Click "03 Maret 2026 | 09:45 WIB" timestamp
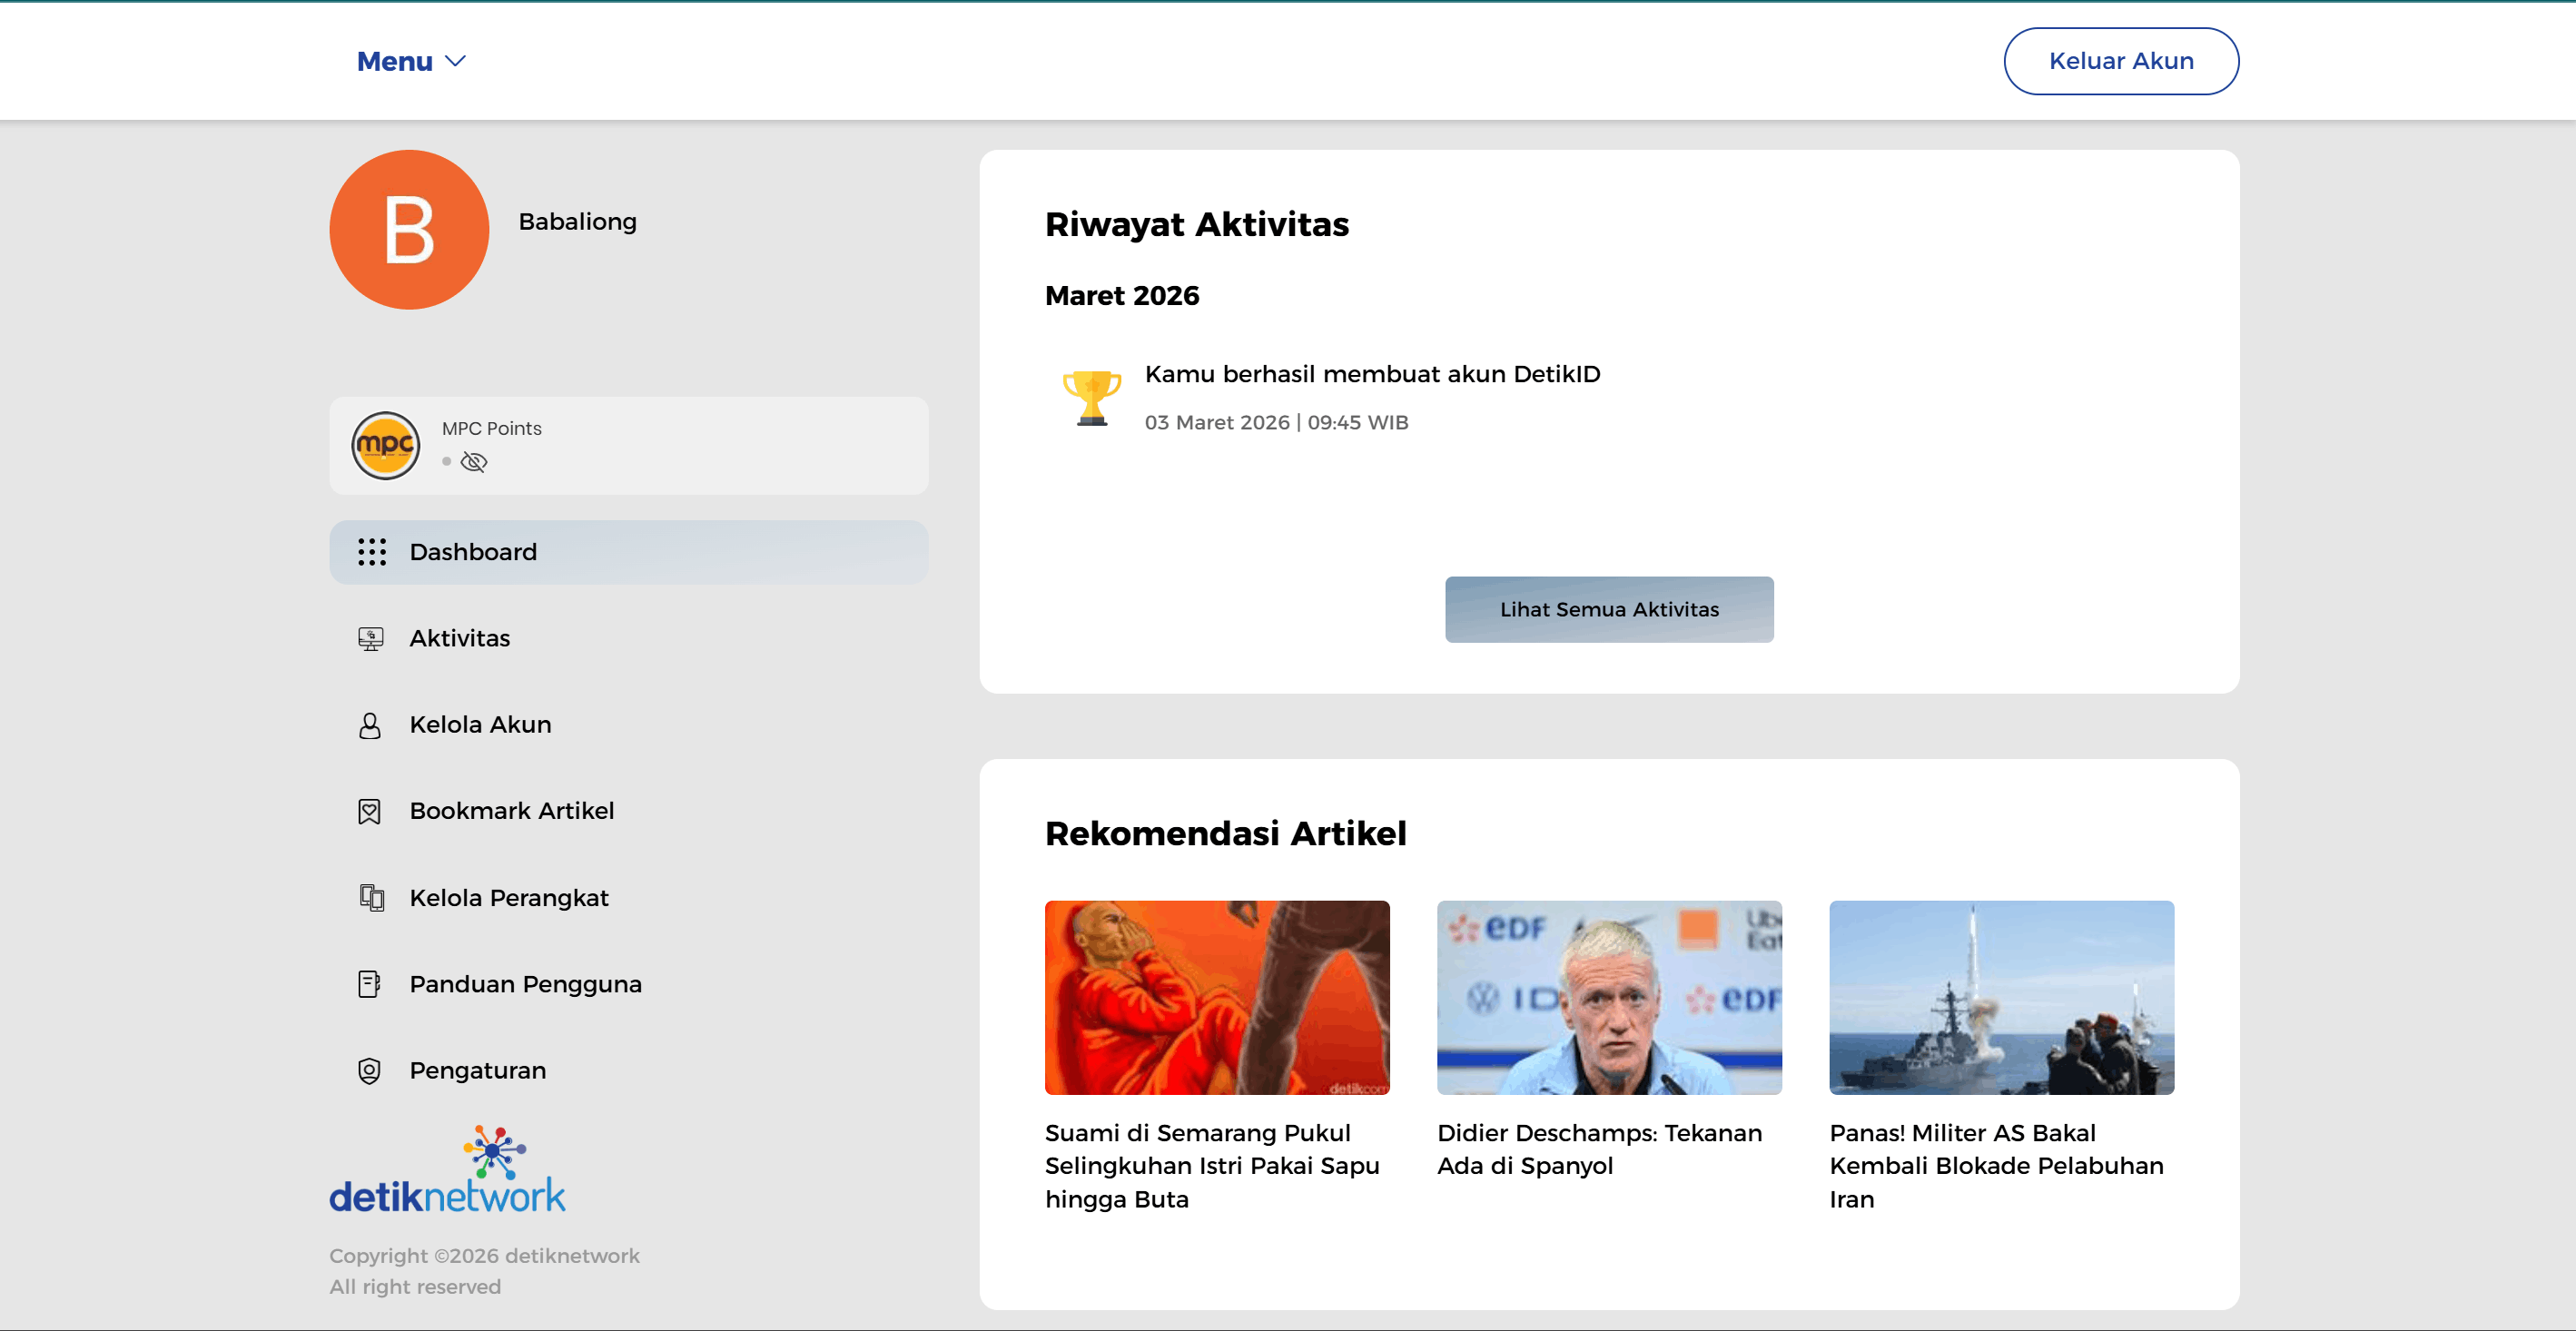The height and width of the screenshot is (1331, 2576). point(1276,422)
